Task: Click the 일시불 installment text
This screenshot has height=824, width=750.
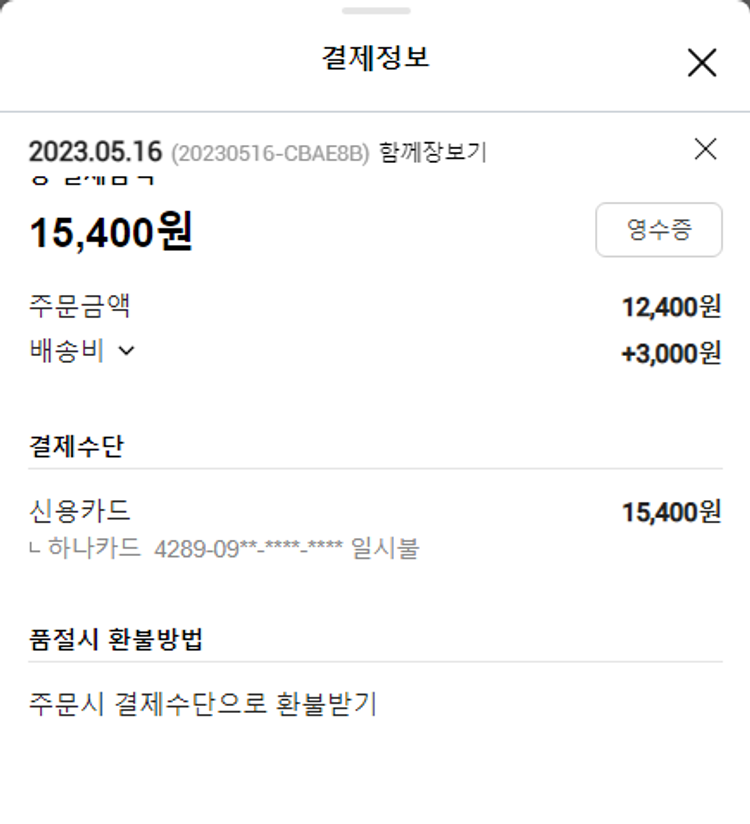Action: point(386,548)
